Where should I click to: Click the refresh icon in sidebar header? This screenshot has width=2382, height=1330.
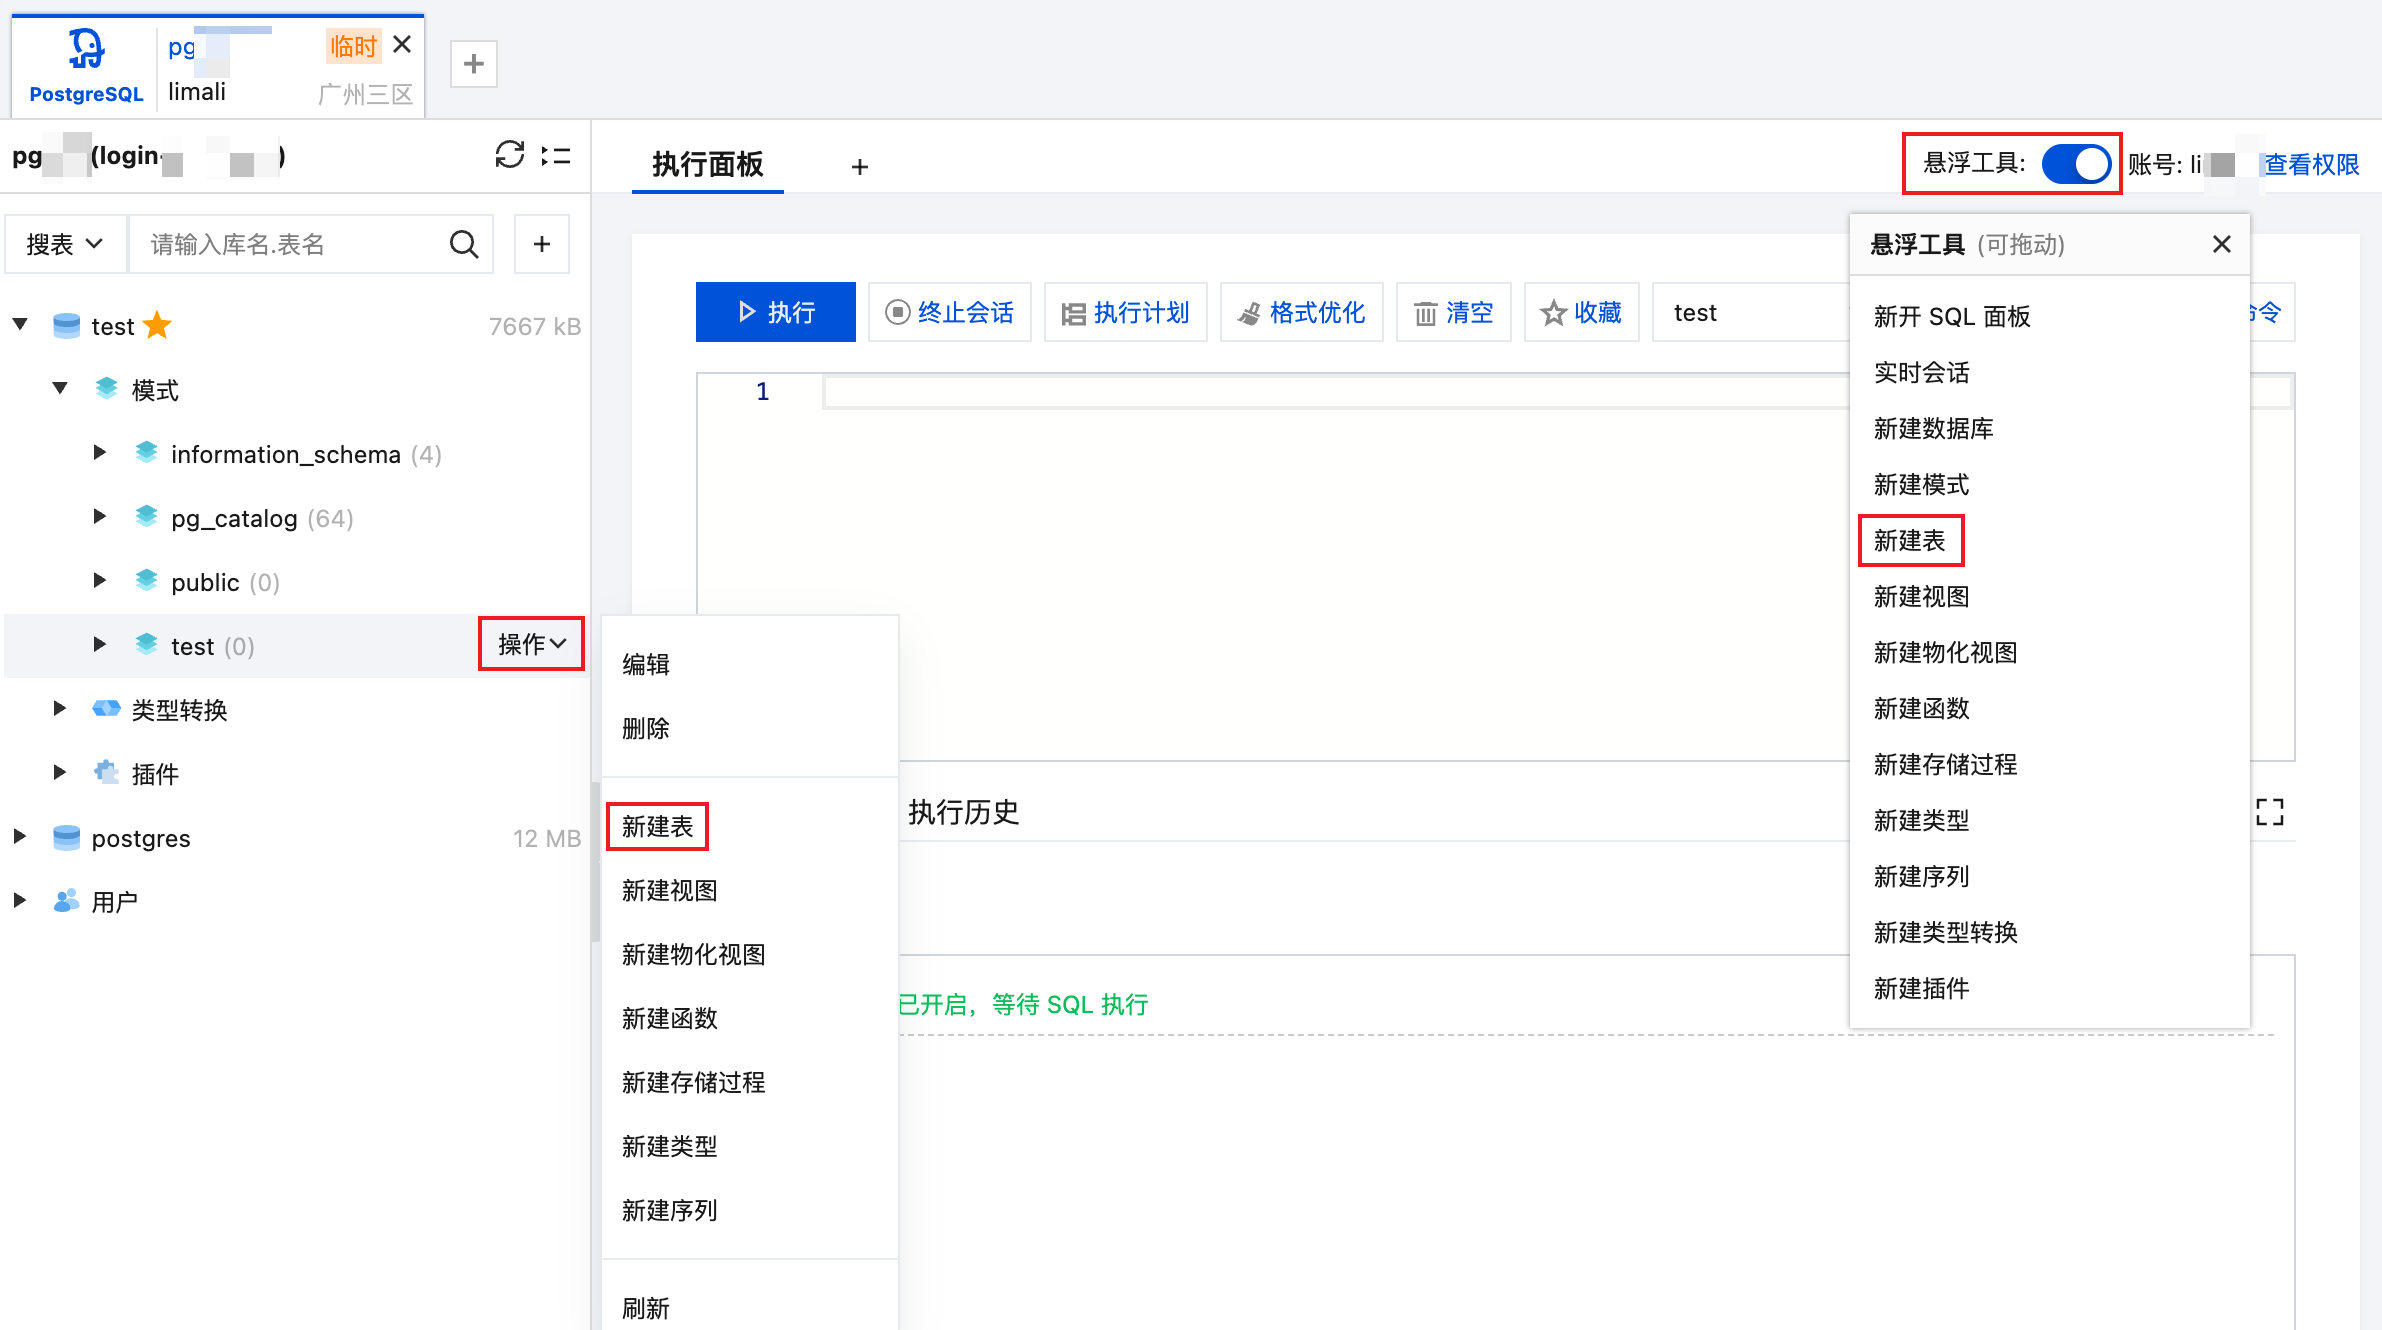tap(509, 155)
